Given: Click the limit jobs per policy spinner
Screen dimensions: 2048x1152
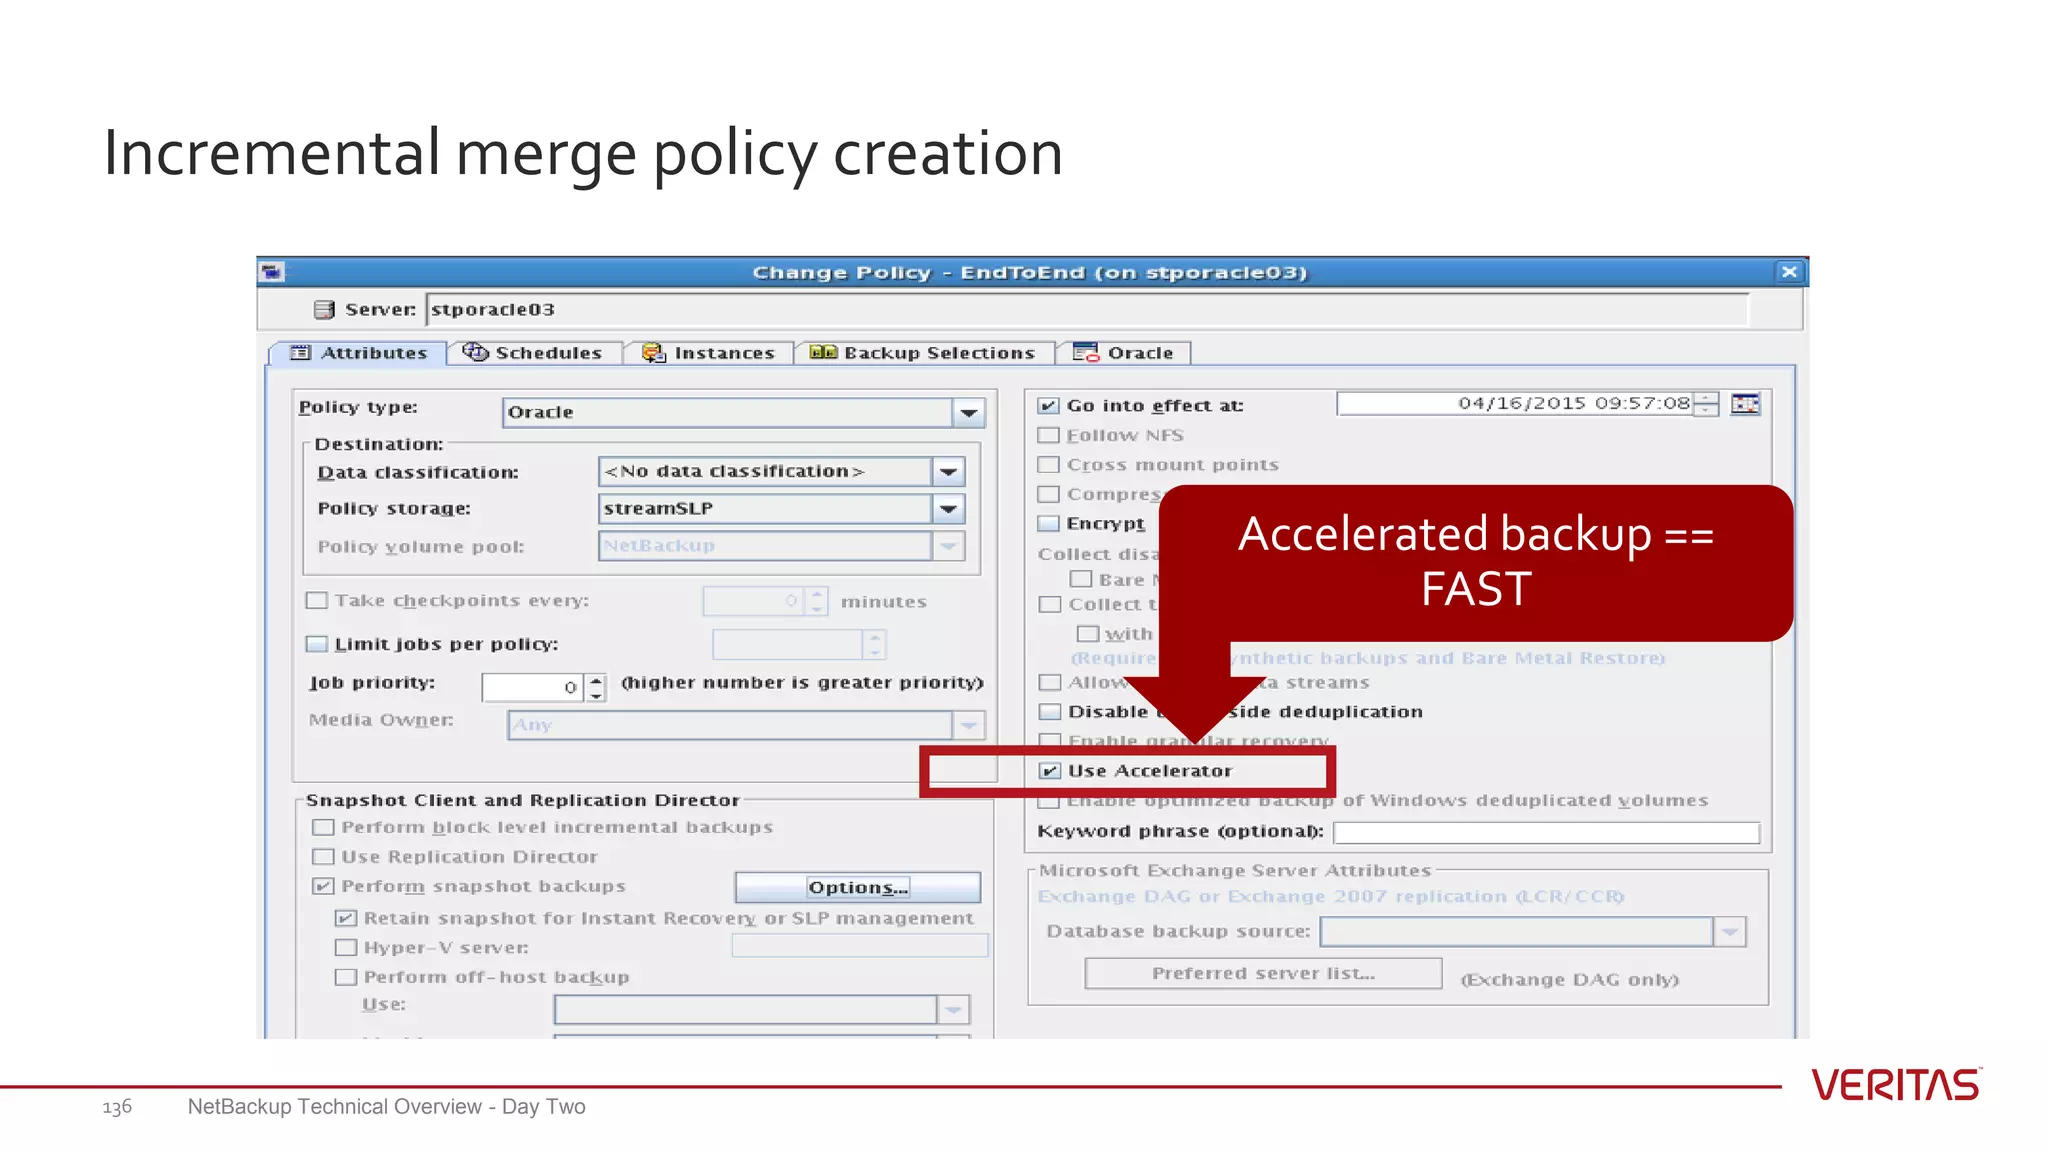Looking at the screenshot, I should [875, 645].
